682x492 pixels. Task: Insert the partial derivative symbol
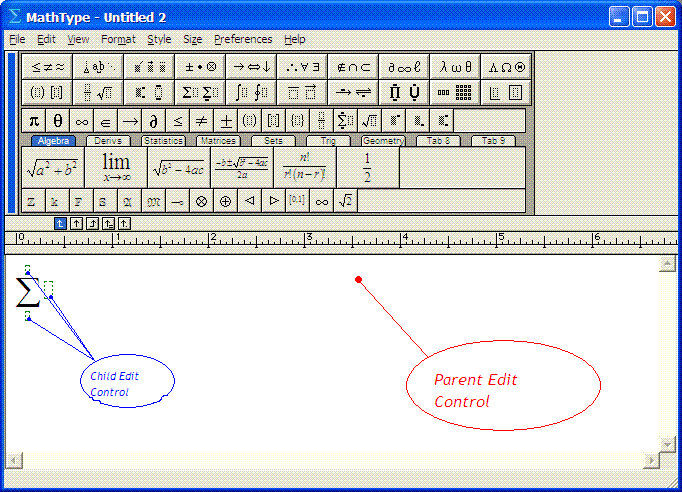pos(154,120)
